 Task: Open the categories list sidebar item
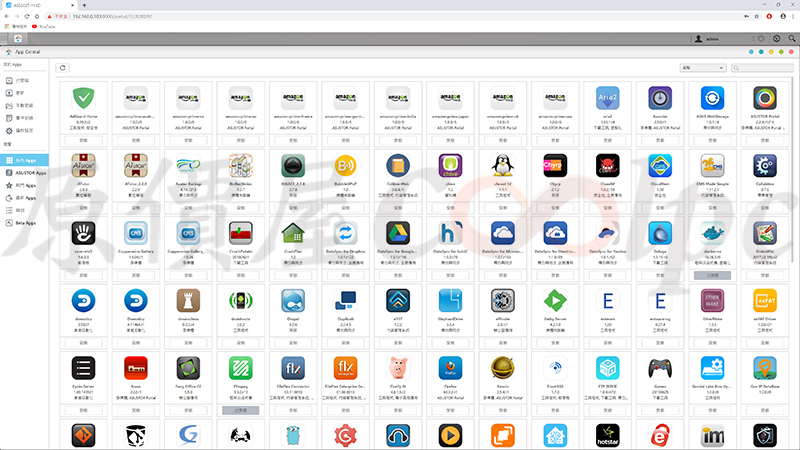[24, 210]
